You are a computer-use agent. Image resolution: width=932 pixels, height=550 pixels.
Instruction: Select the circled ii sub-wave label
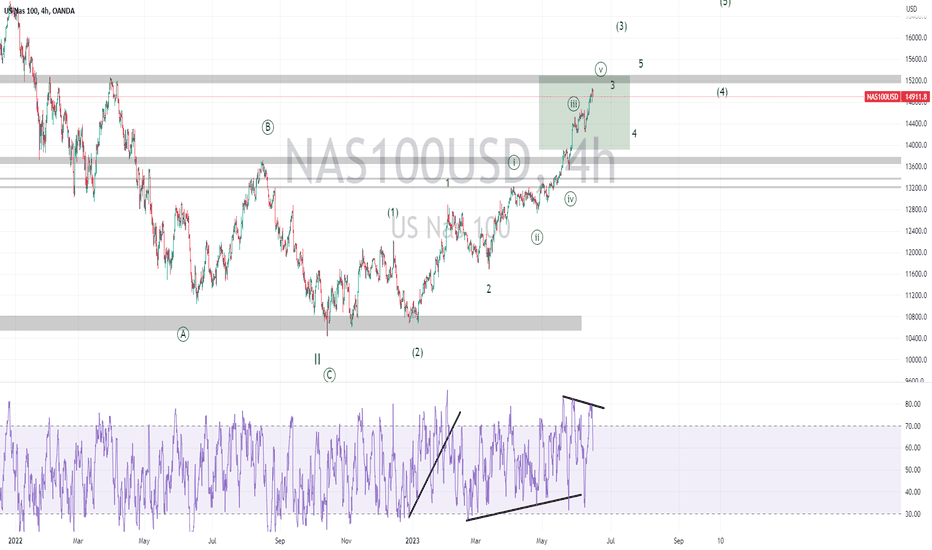pyautogui.click(x=537, y=237)
